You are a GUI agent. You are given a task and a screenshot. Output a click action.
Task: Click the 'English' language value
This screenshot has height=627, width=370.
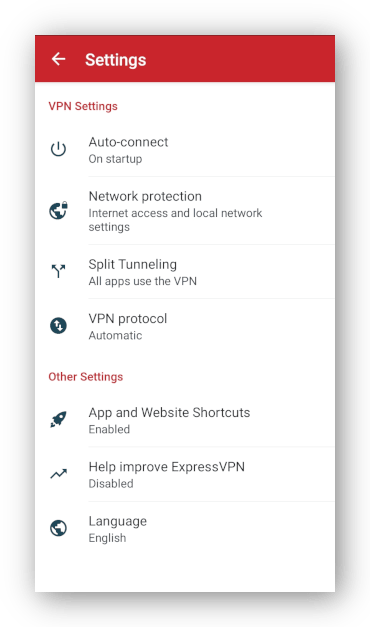[107, 538]
